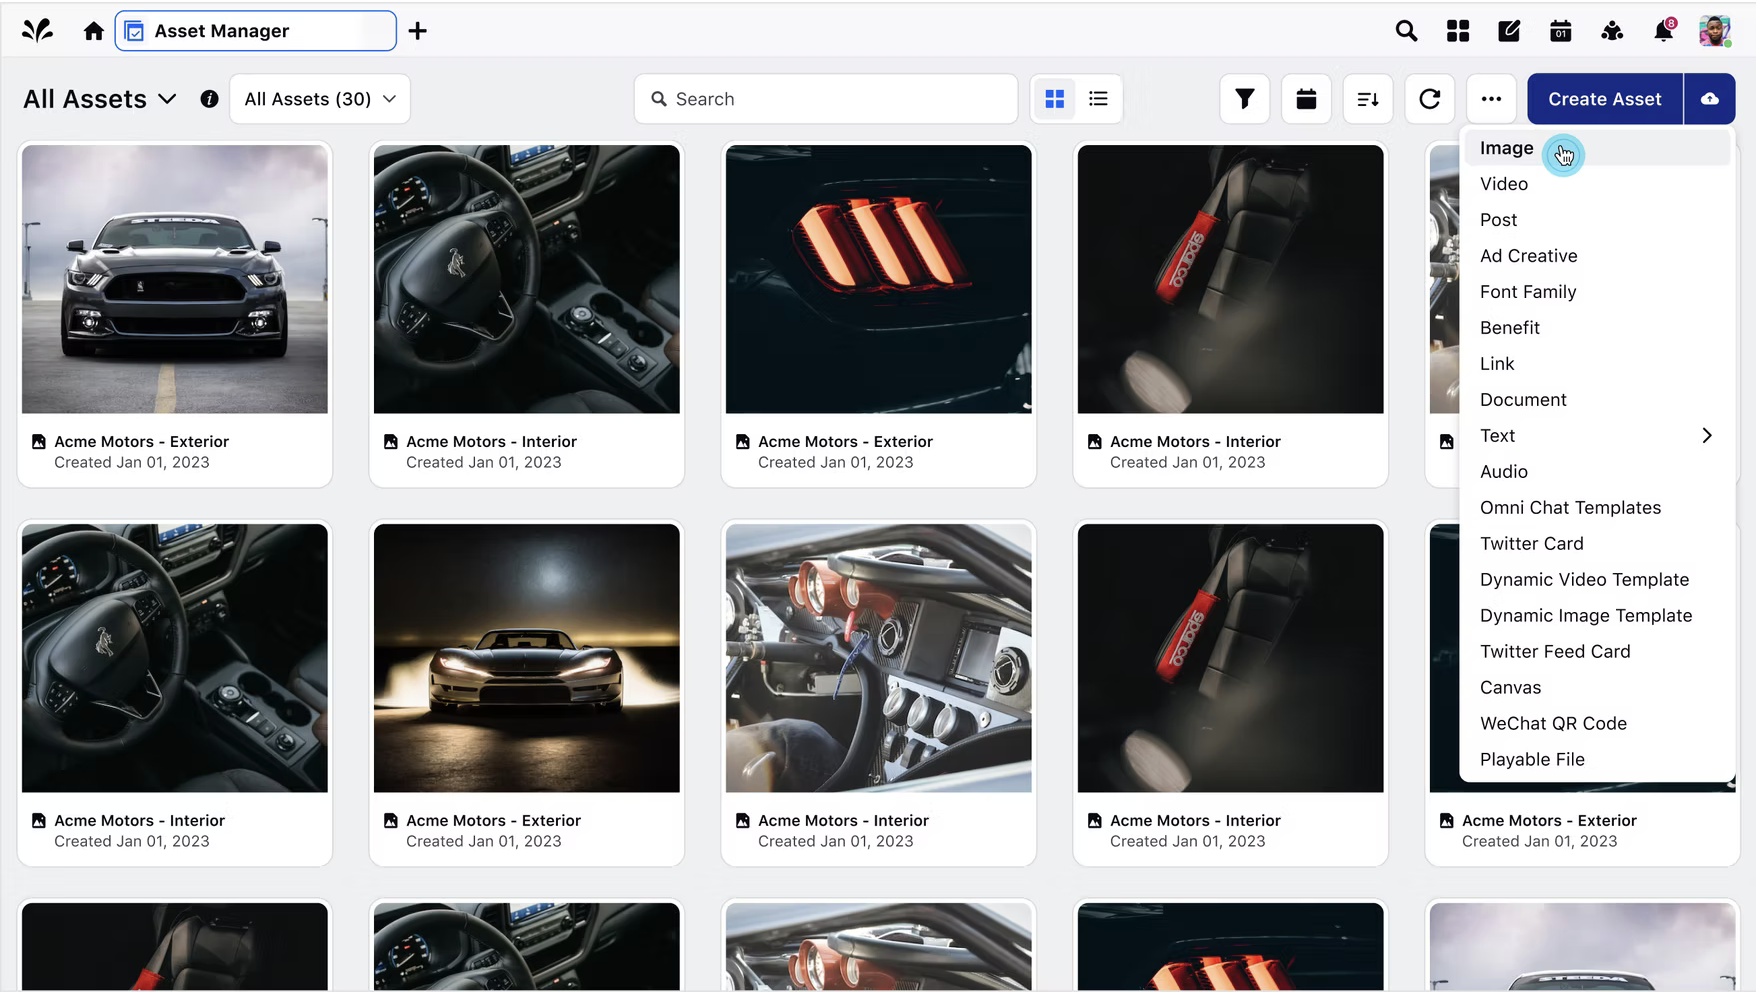Image resolution: width=1760 pixels, height=992 pixels.
Task: Select Twitter Feed Card option
Action: [x=1597, y=652]
